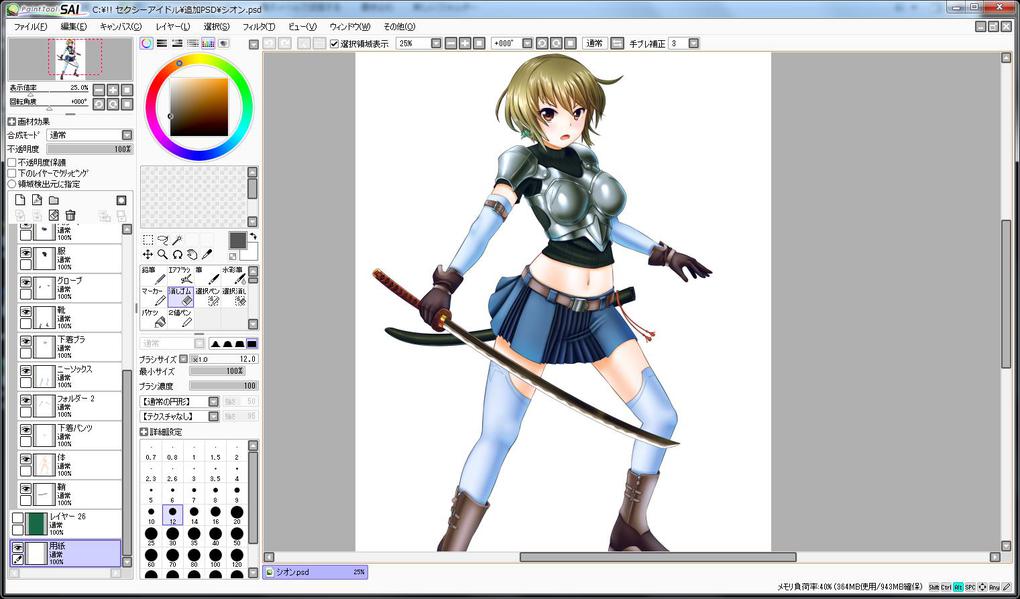Select the 鉛筆 pencil brush
The image size is (1020, 599).
(154, 275)
